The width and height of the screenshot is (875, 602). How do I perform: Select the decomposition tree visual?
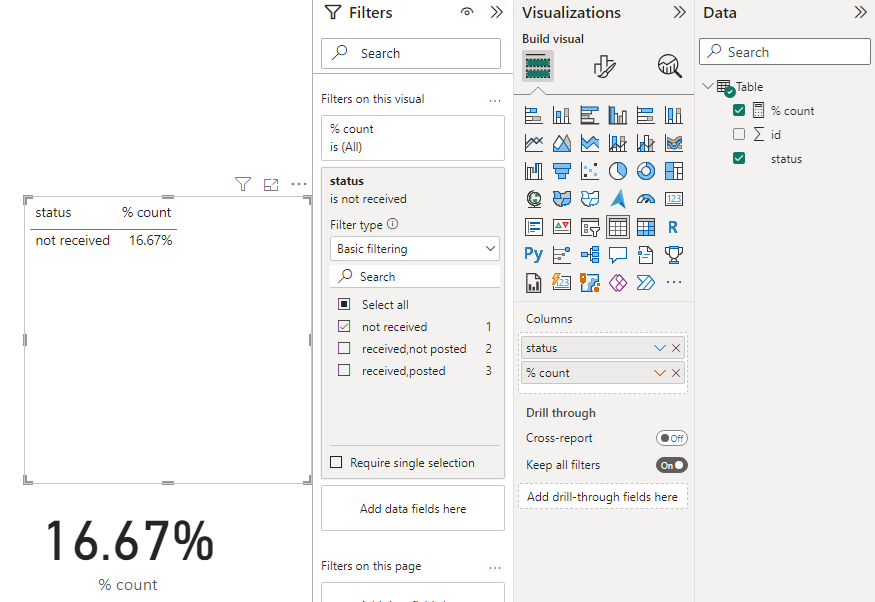point(590,255)
